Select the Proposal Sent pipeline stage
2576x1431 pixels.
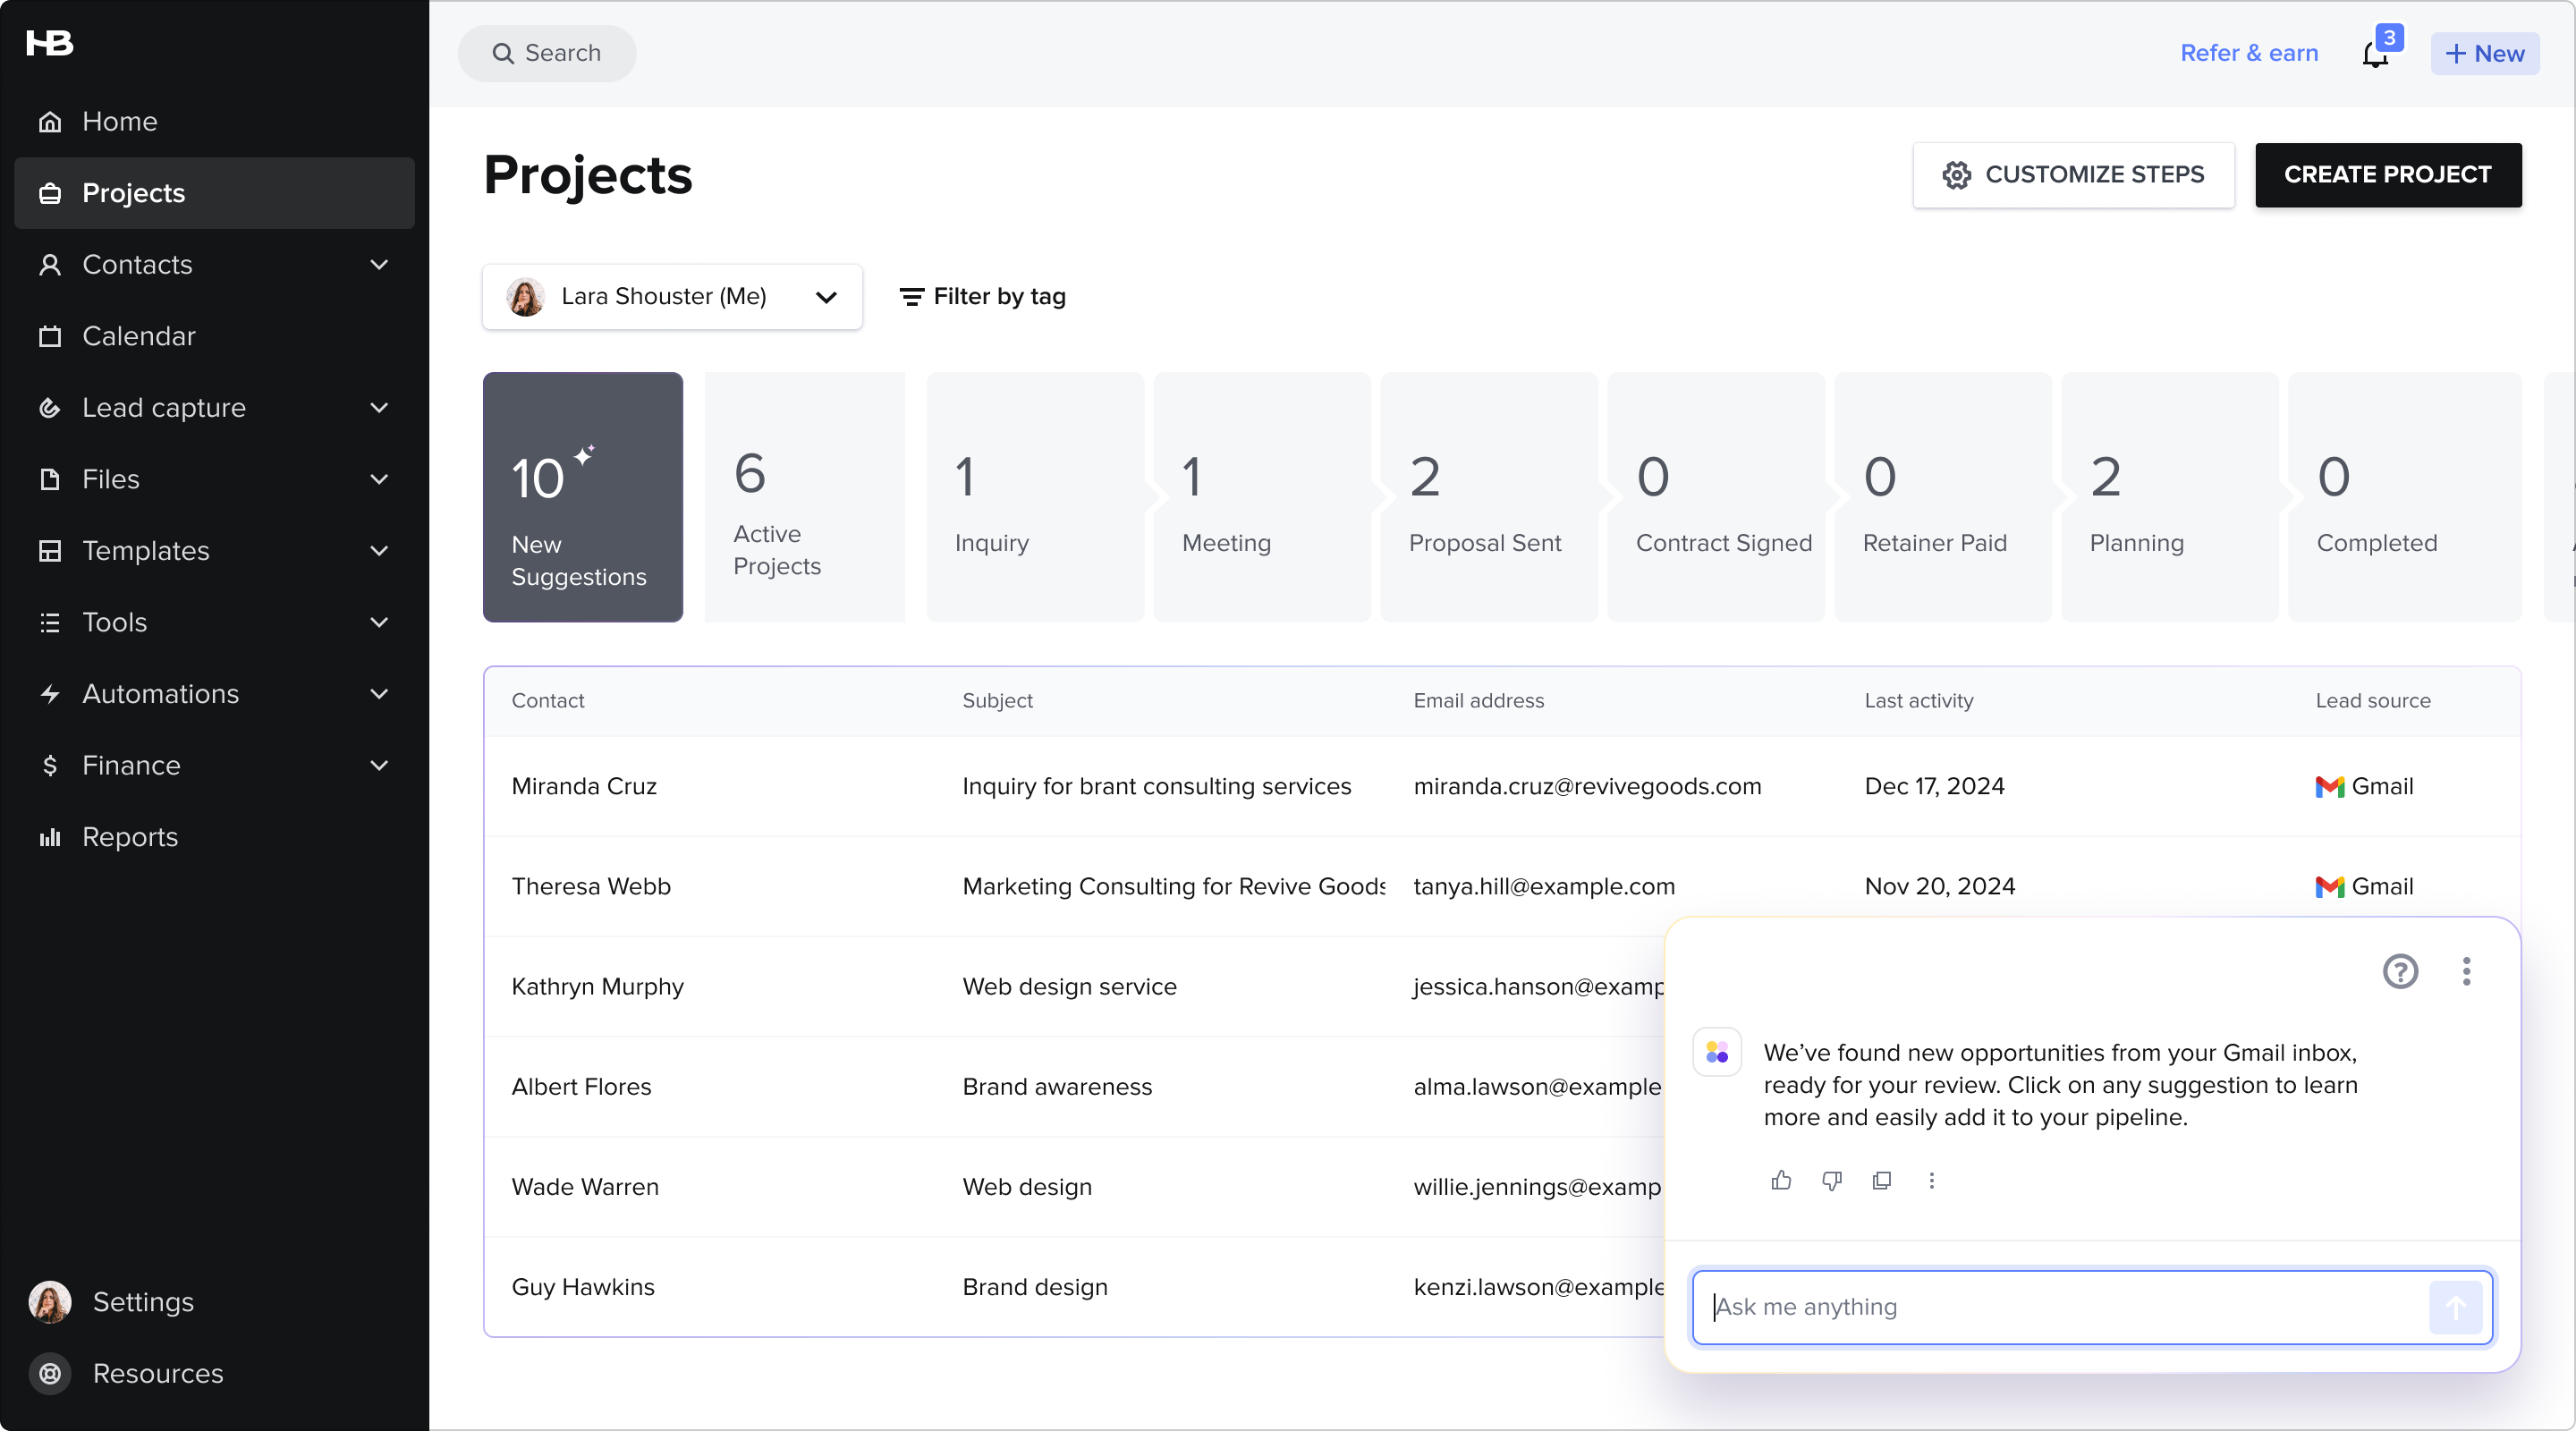point(1486,498)
